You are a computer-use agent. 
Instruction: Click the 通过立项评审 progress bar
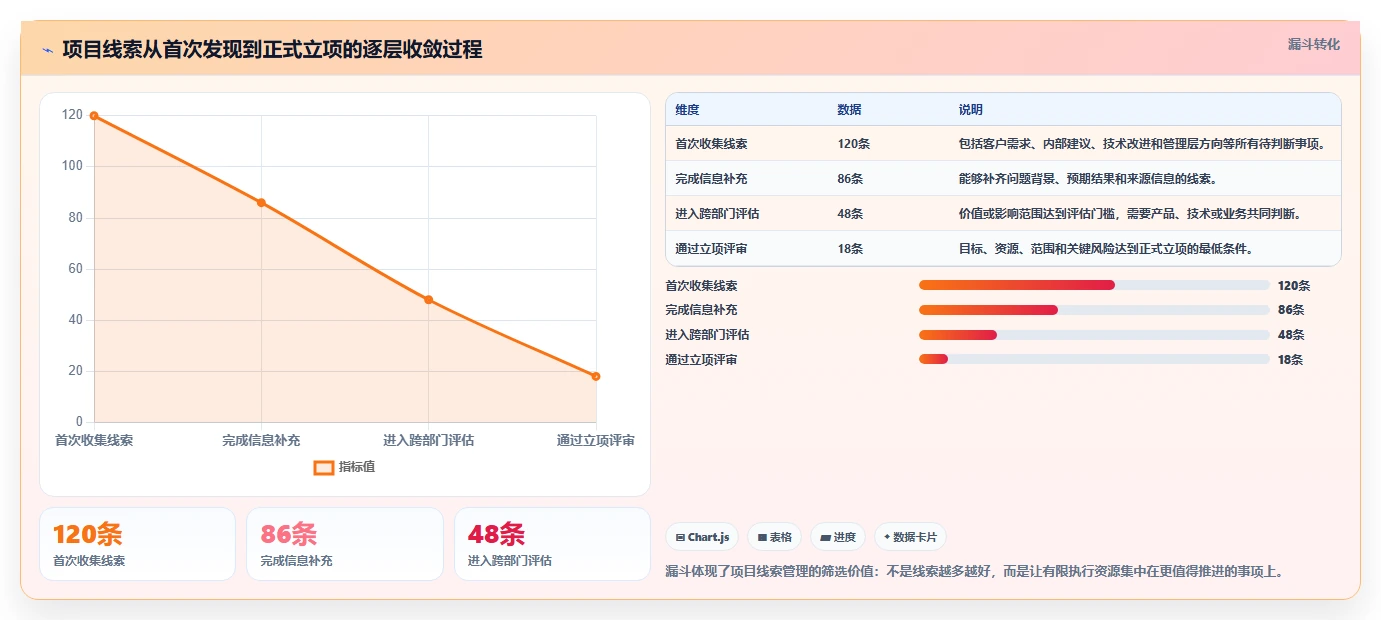click(1094, 359)
